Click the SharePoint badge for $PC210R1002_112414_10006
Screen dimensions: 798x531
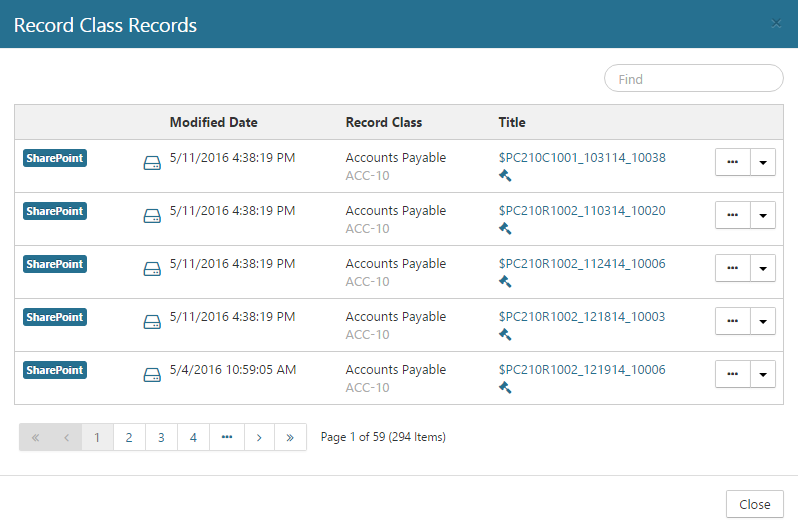click(x=55, y=264)
